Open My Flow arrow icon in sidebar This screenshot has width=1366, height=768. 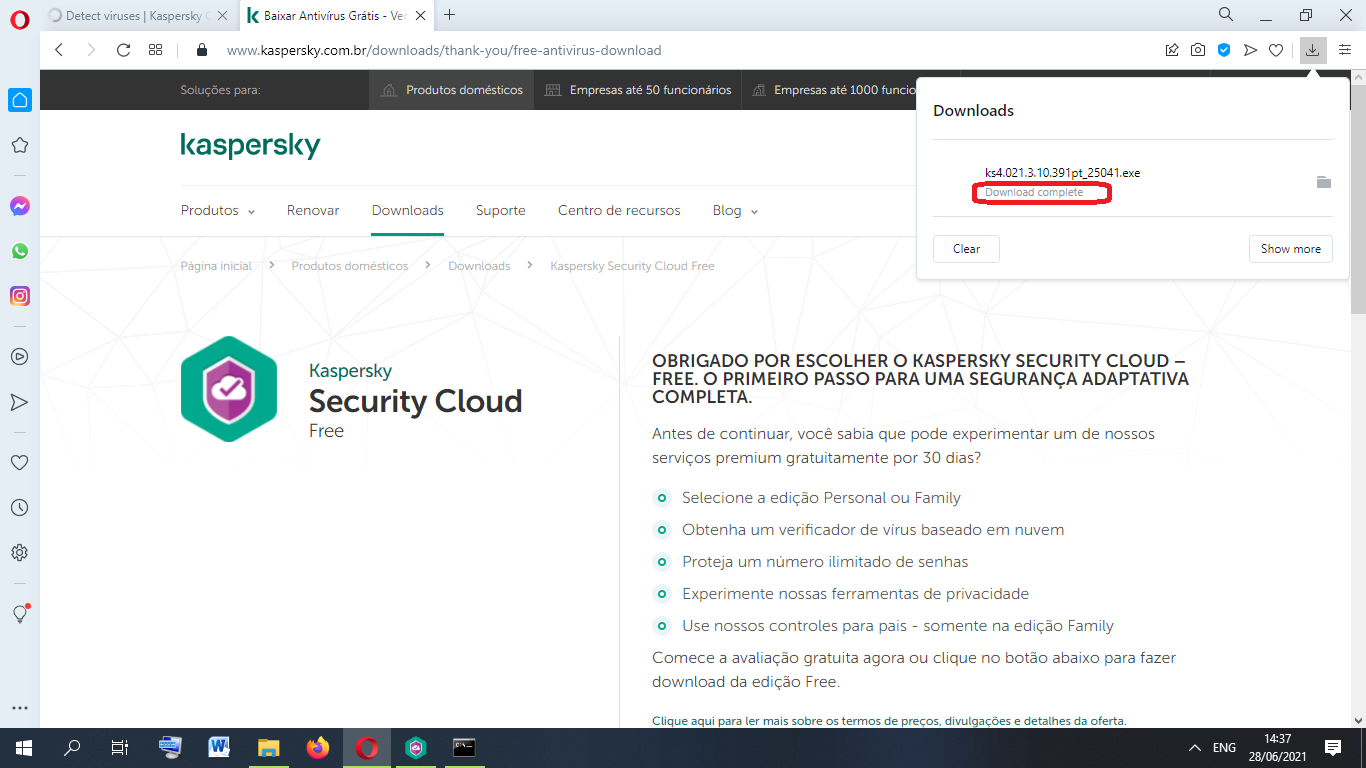[19, 402]
